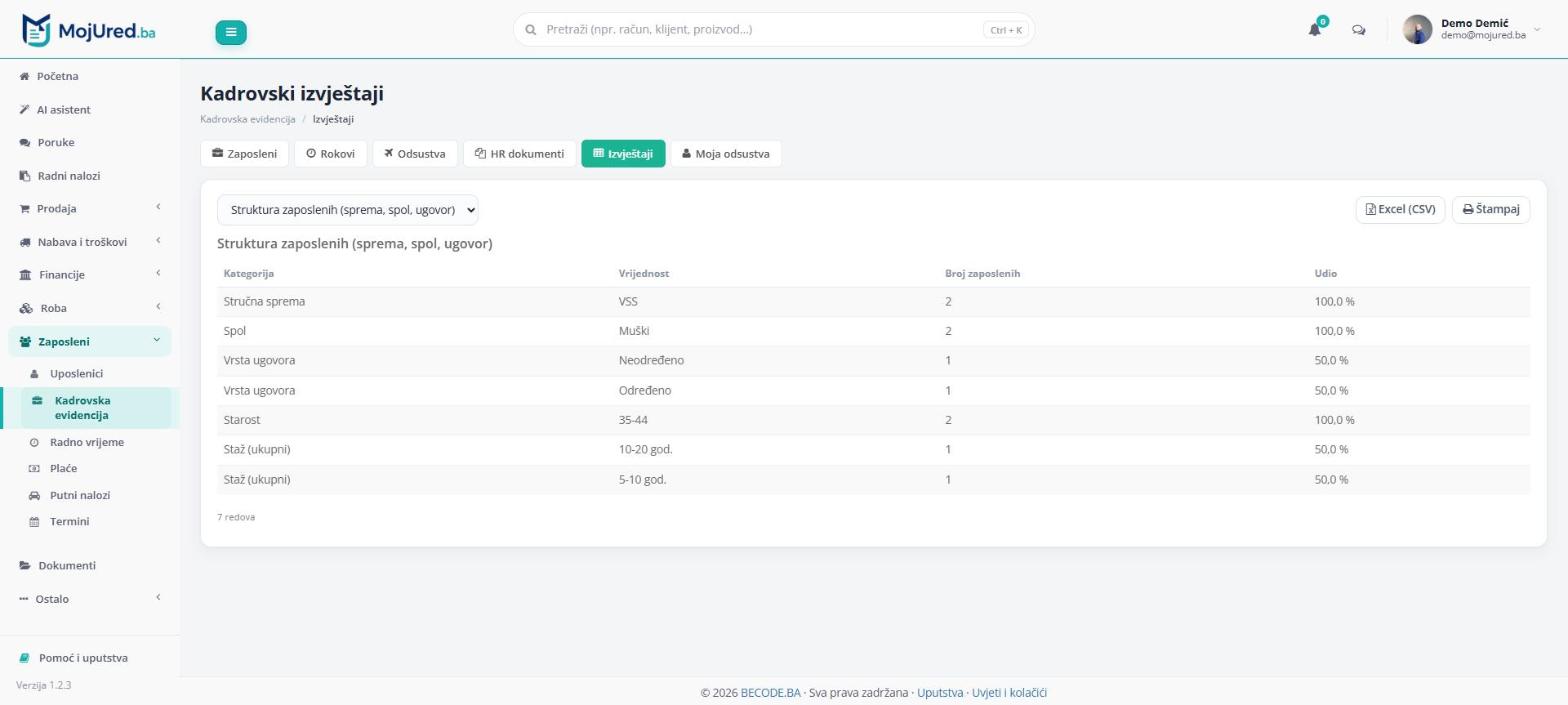Toggle the sidebar hamburger menu button
Image resolution: width=1568 pixels, height=705 pixels.
[x=231, y=32]
